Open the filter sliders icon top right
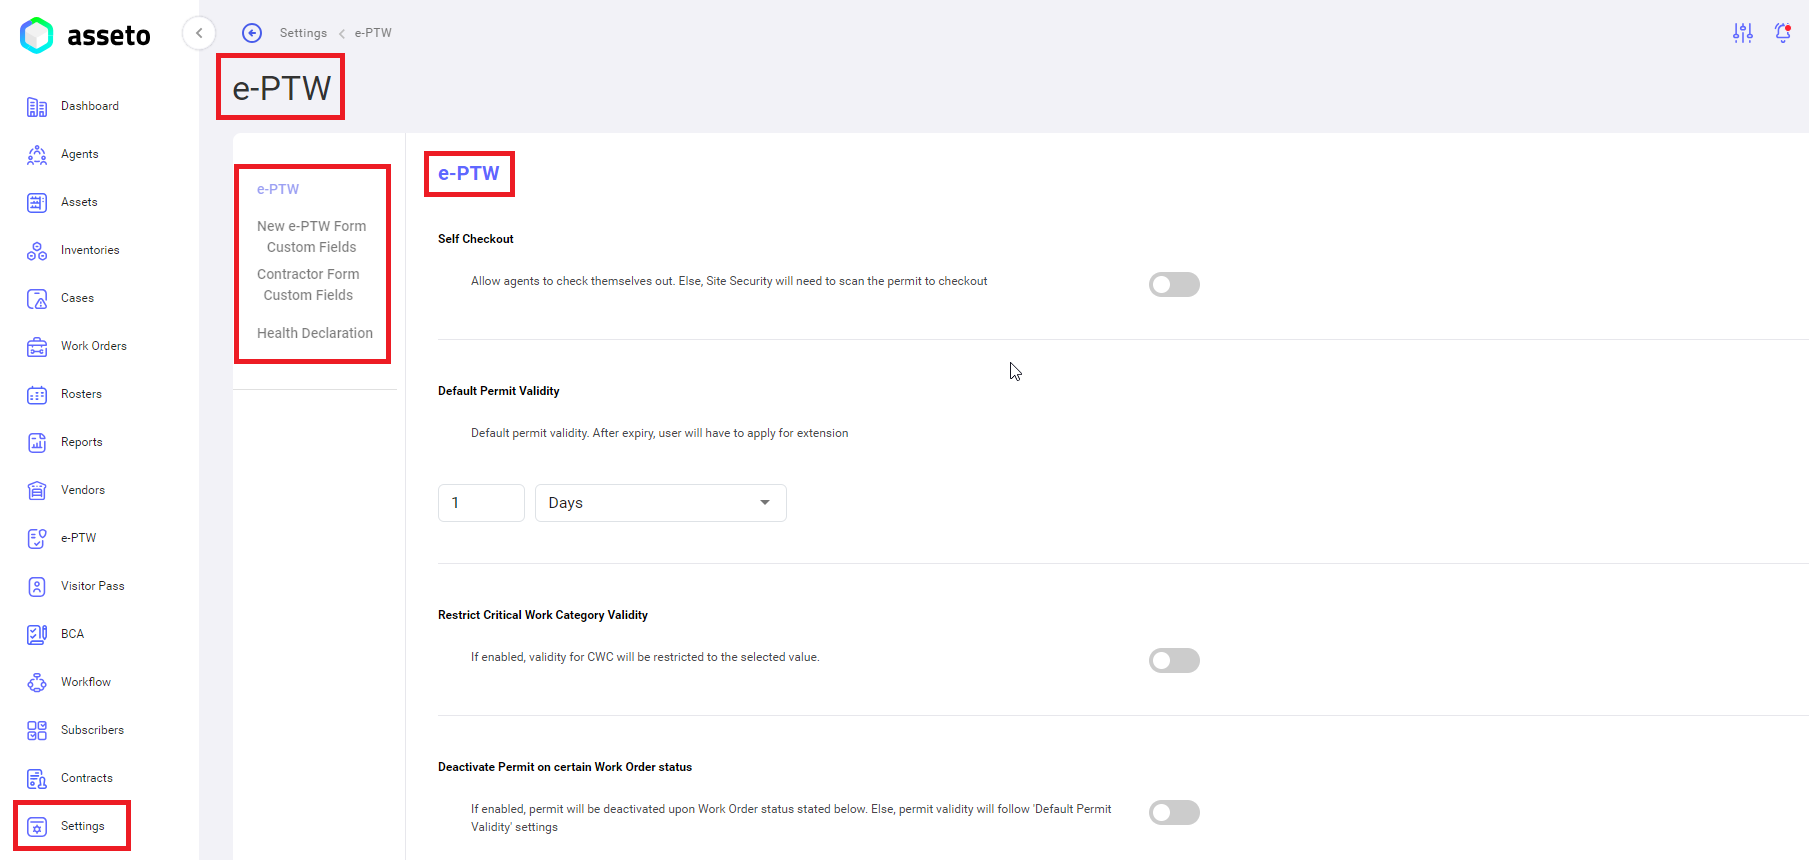This screenshot has width=1809, height=860. coord(1743,33)
